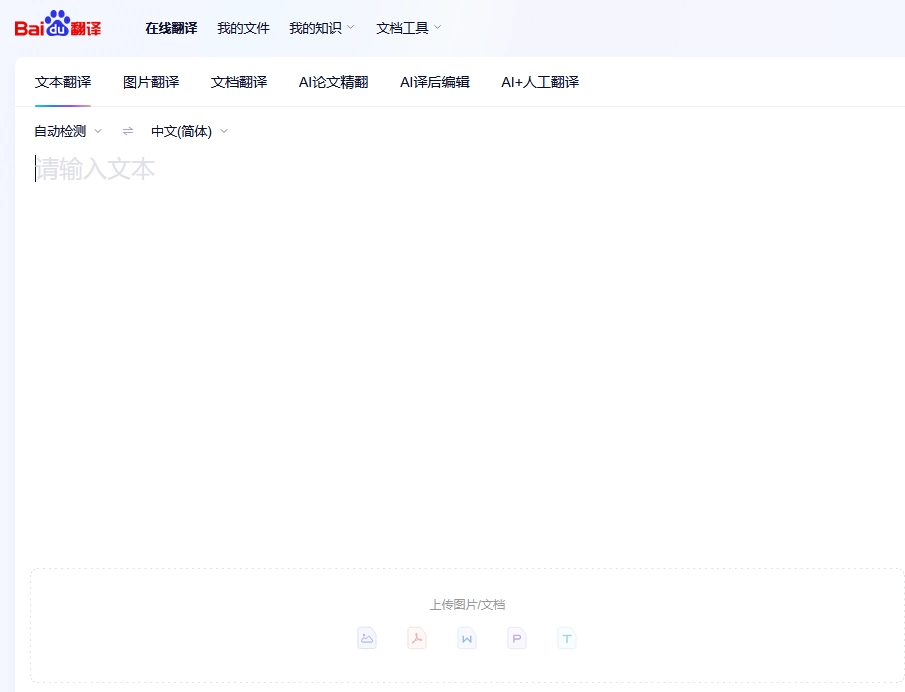Screen dimensions: 905x692
Task: Go to 在线翻译 in top navigation
Action: click(171, 28)
